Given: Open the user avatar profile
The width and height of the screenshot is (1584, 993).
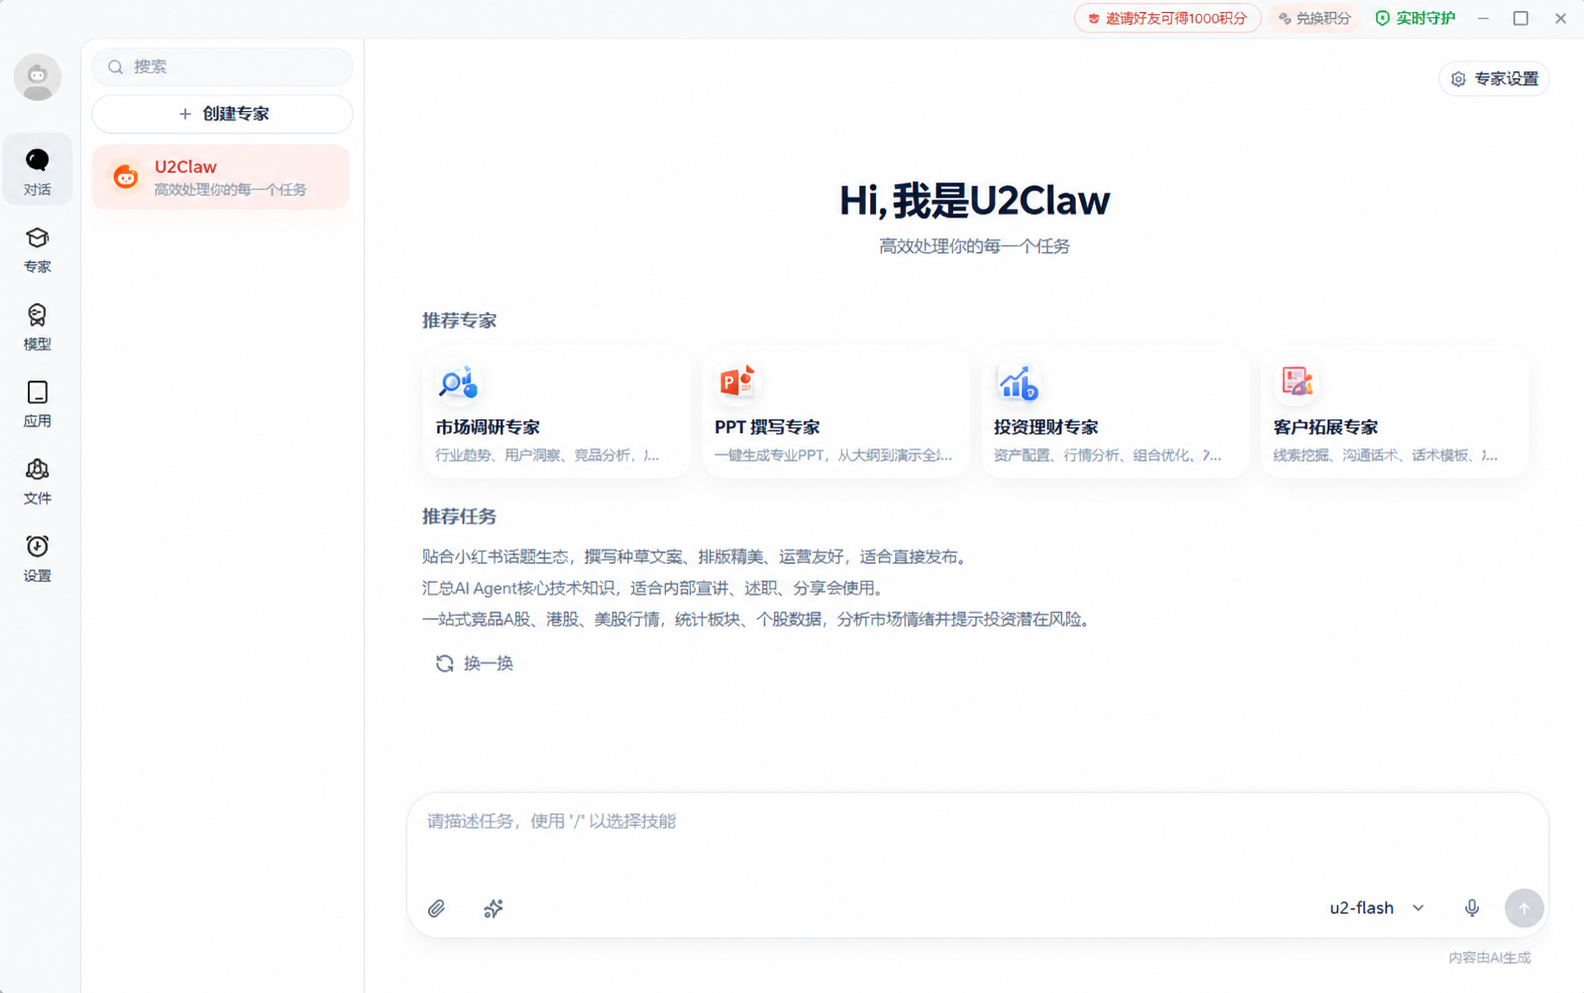Looking at the screenshot, I should (37, 77).
